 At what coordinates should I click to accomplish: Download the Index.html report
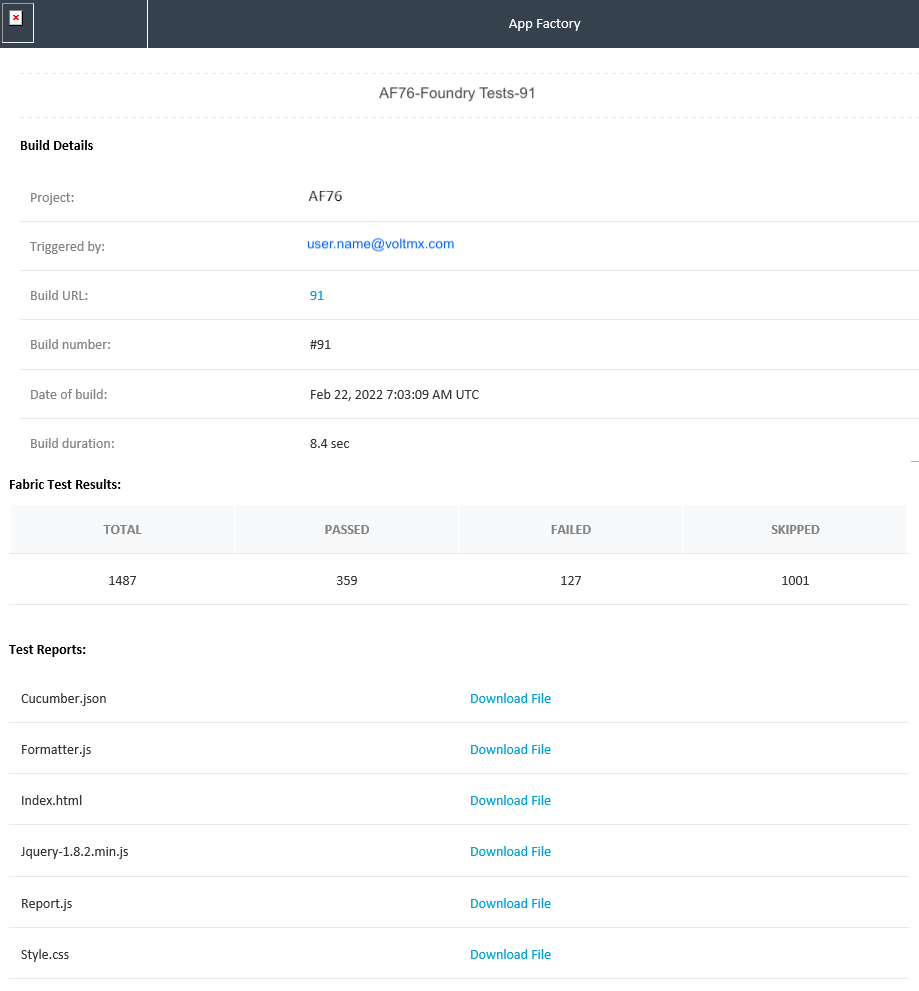click(510, 801)
